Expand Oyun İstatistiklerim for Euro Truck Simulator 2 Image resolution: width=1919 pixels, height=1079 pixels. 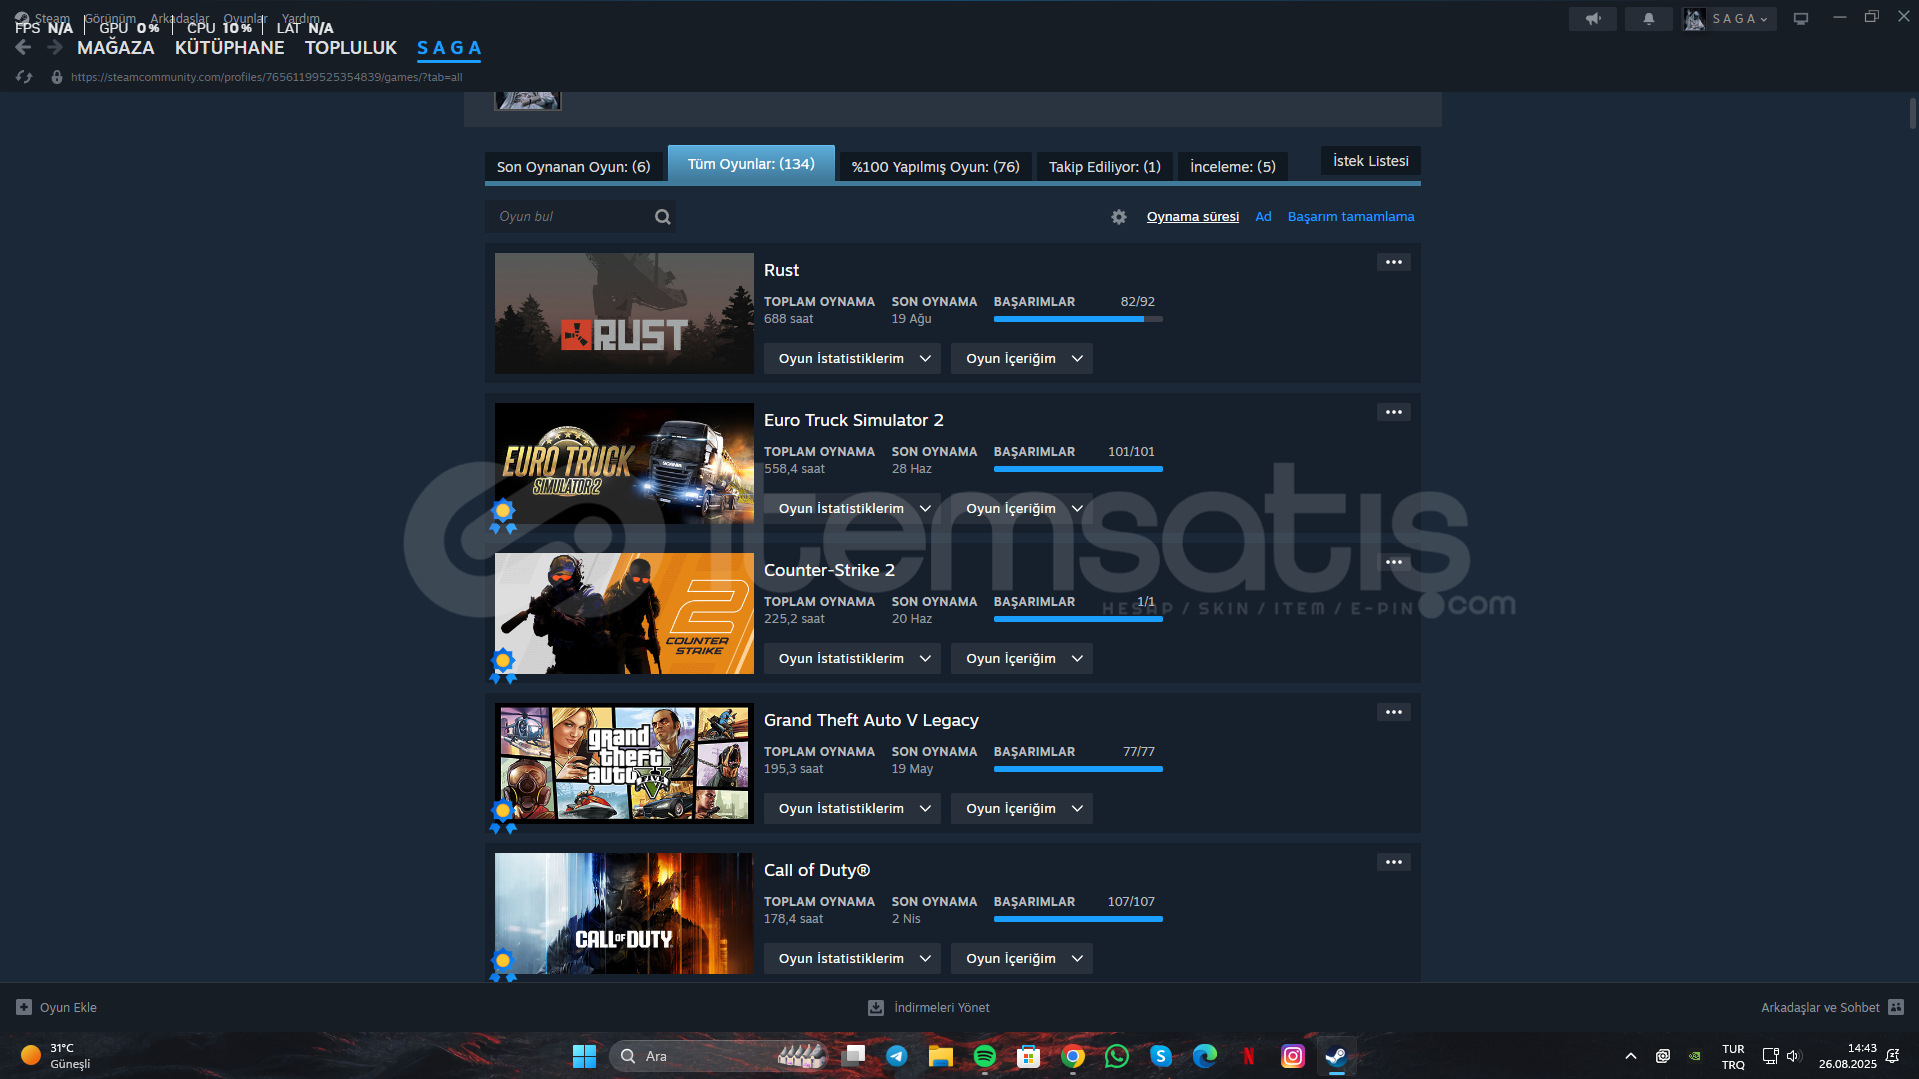click(852, 509)
